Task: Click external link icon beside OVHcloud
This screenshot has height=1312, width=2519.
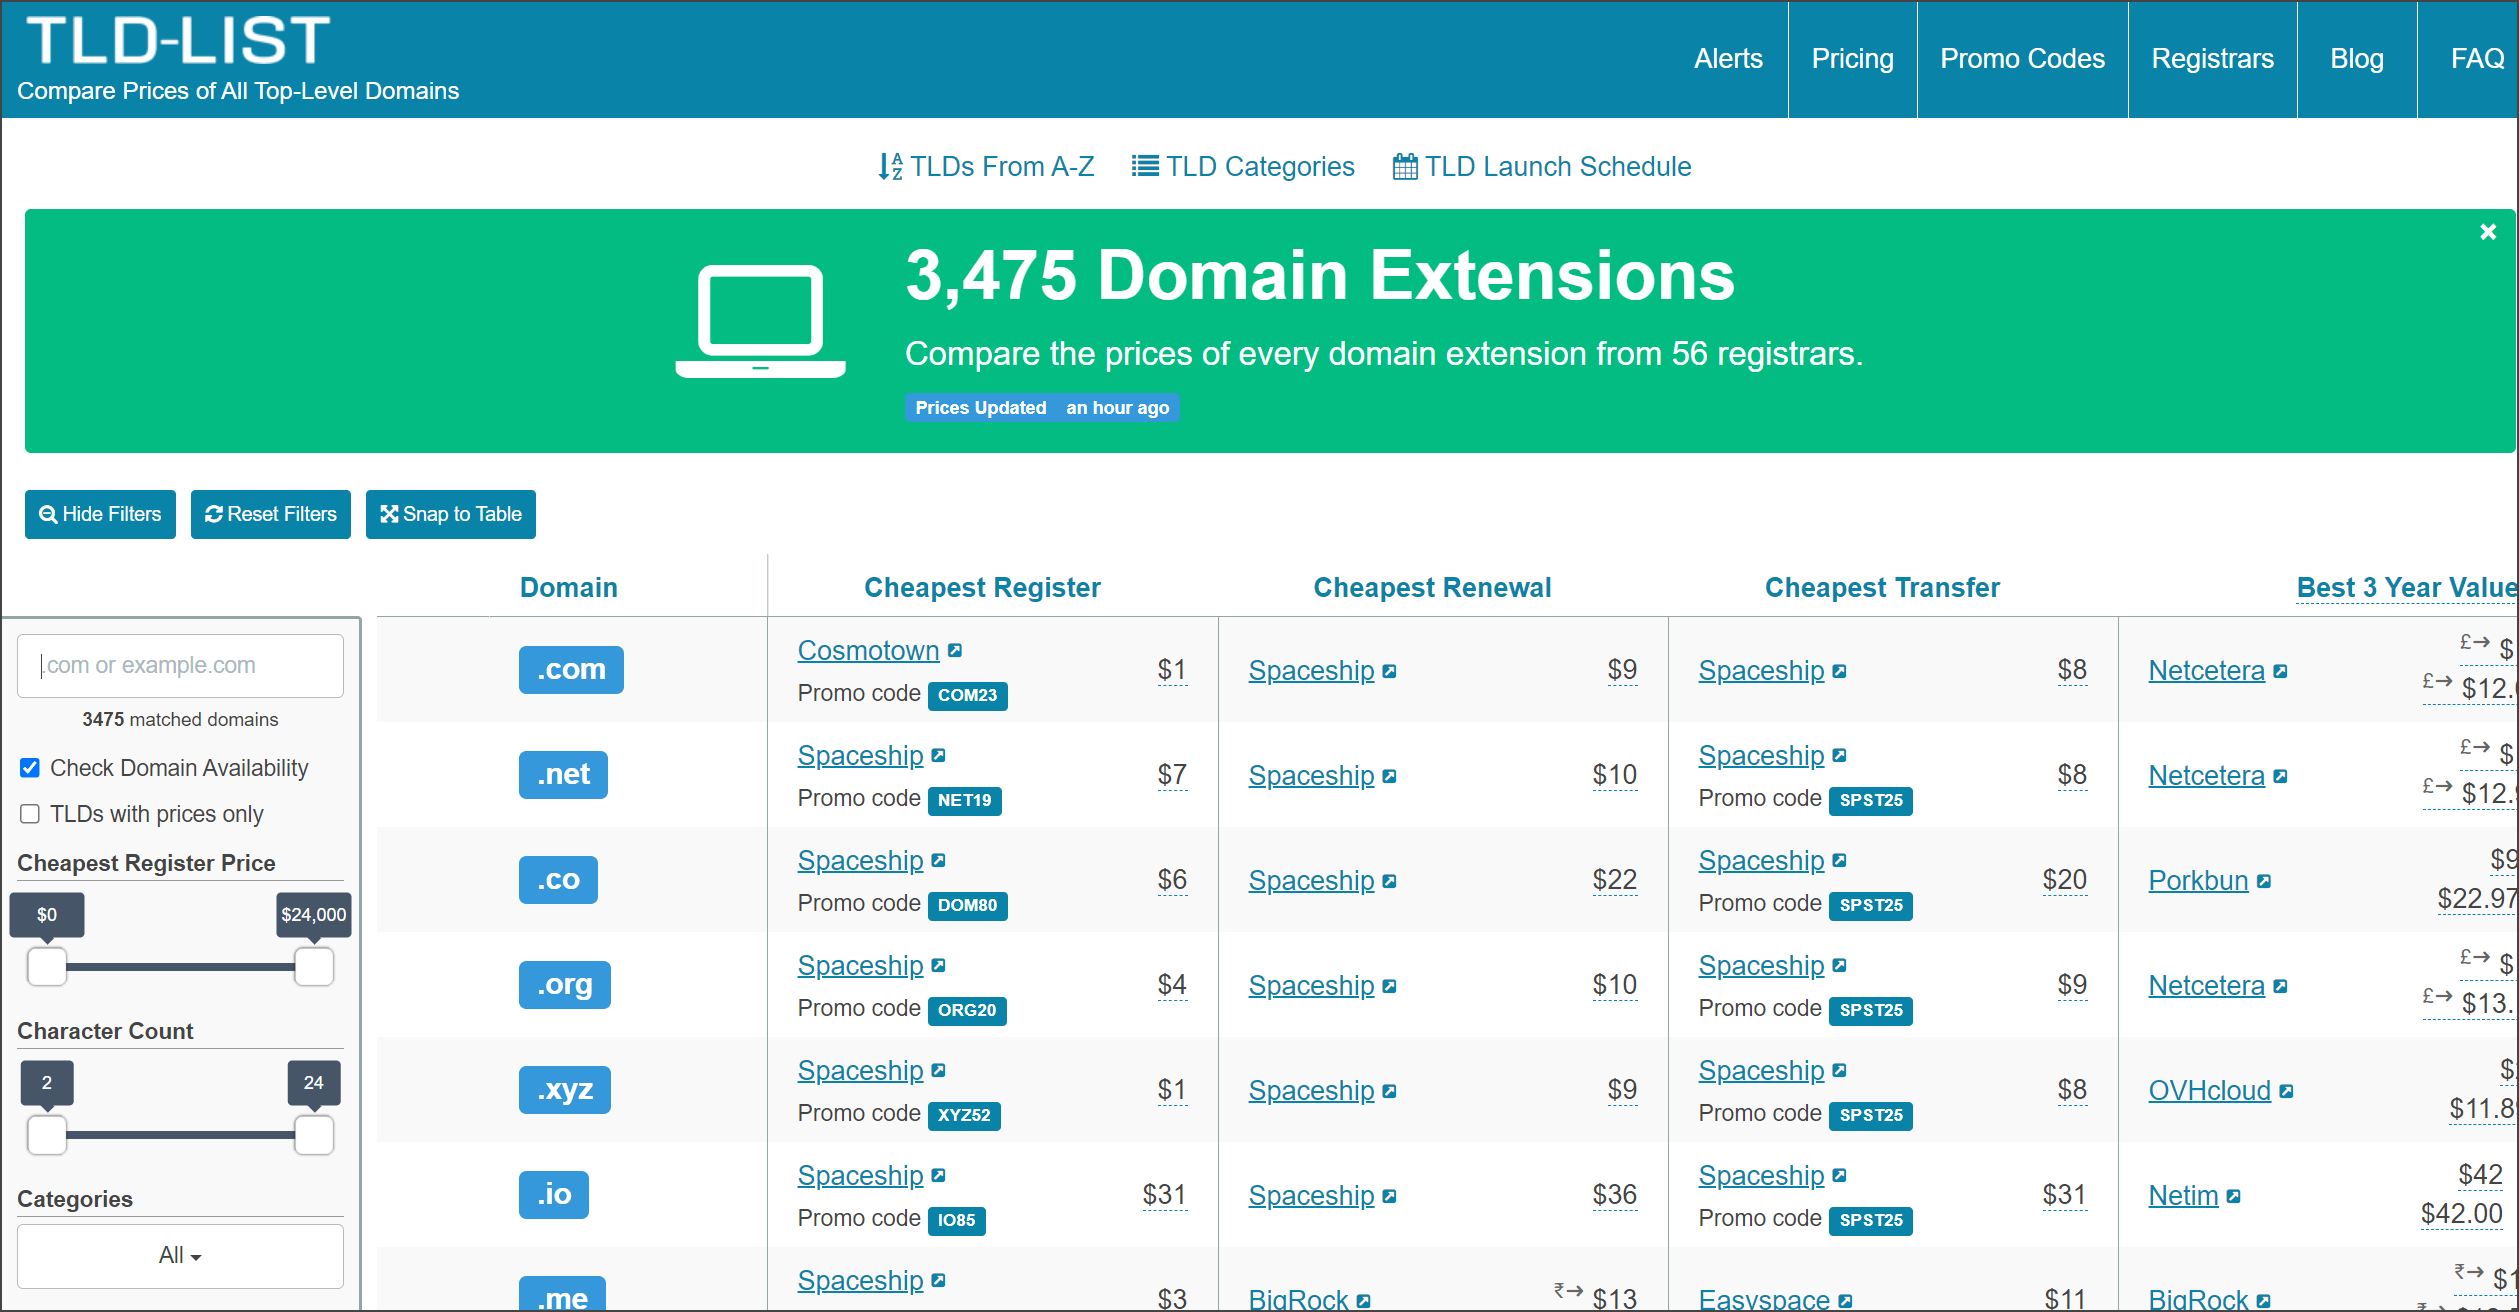Action: [x=2286, y=1091]
